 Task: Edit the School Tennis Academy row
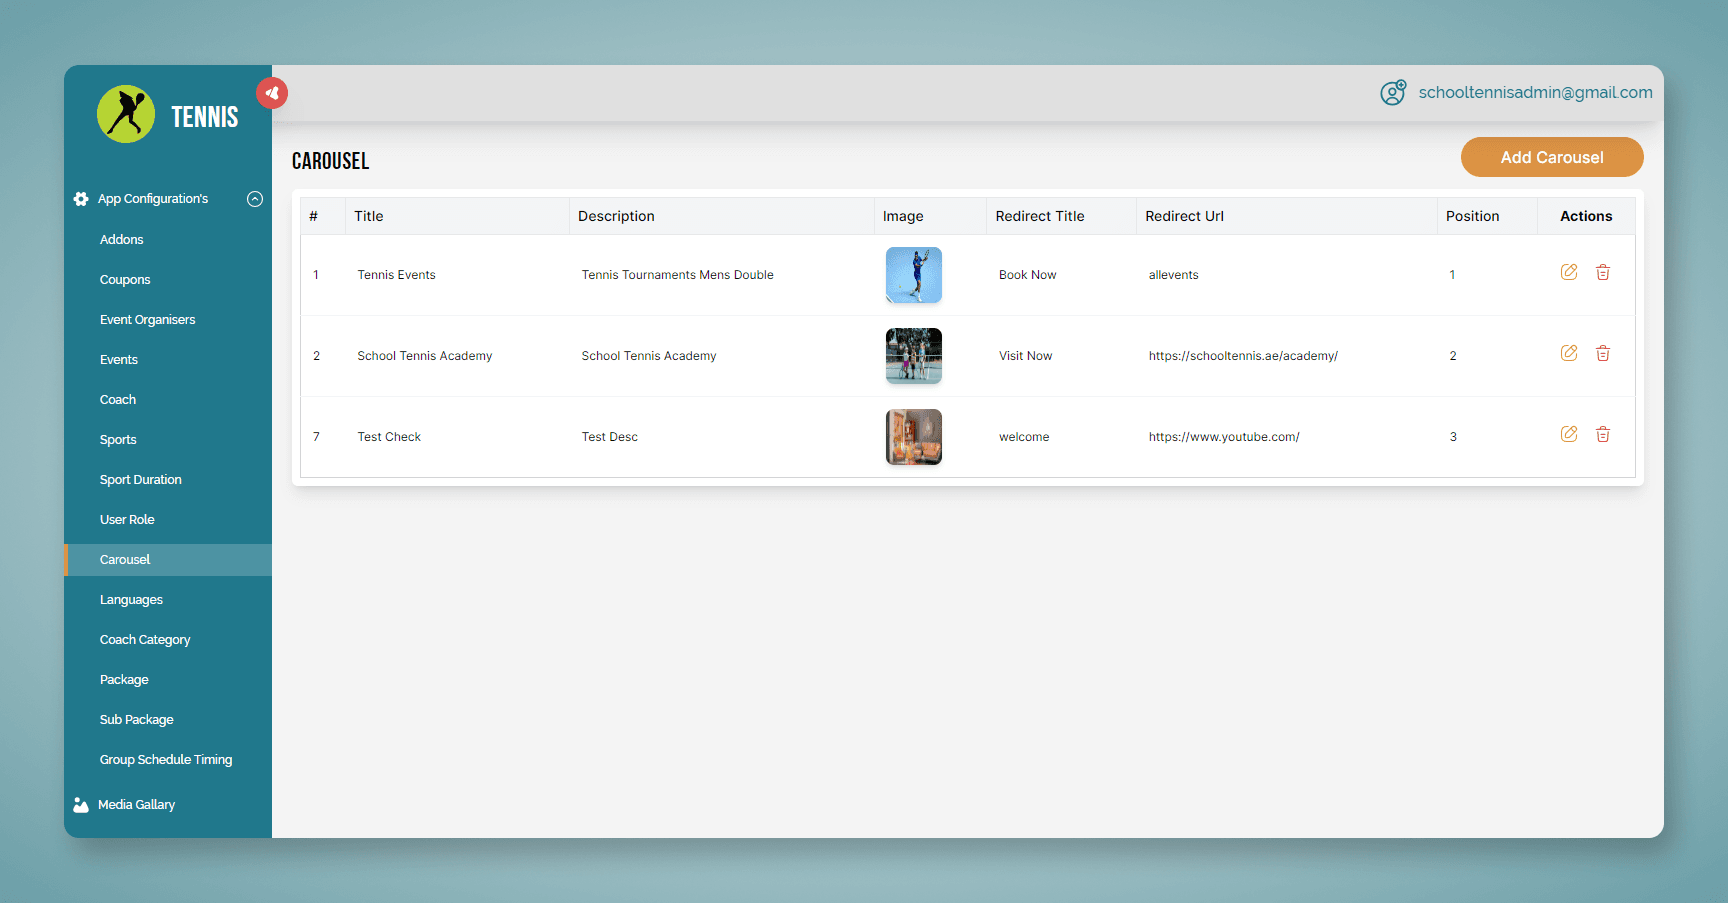[1569, 353]
